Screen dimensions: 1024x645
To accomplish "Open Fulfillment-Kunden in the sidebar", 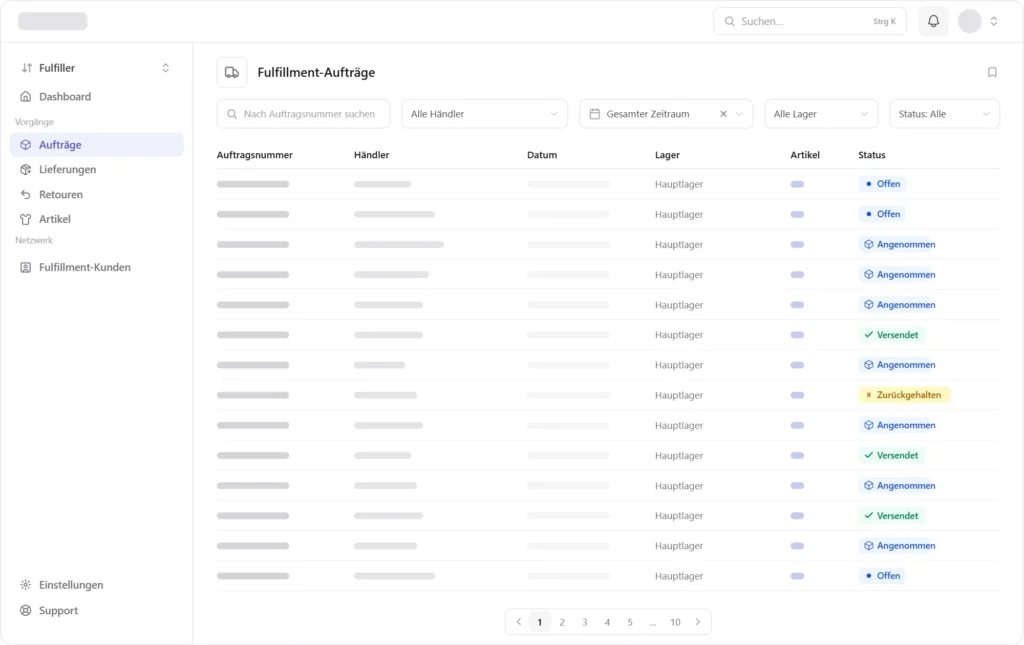I will click(x=95, y=268).
